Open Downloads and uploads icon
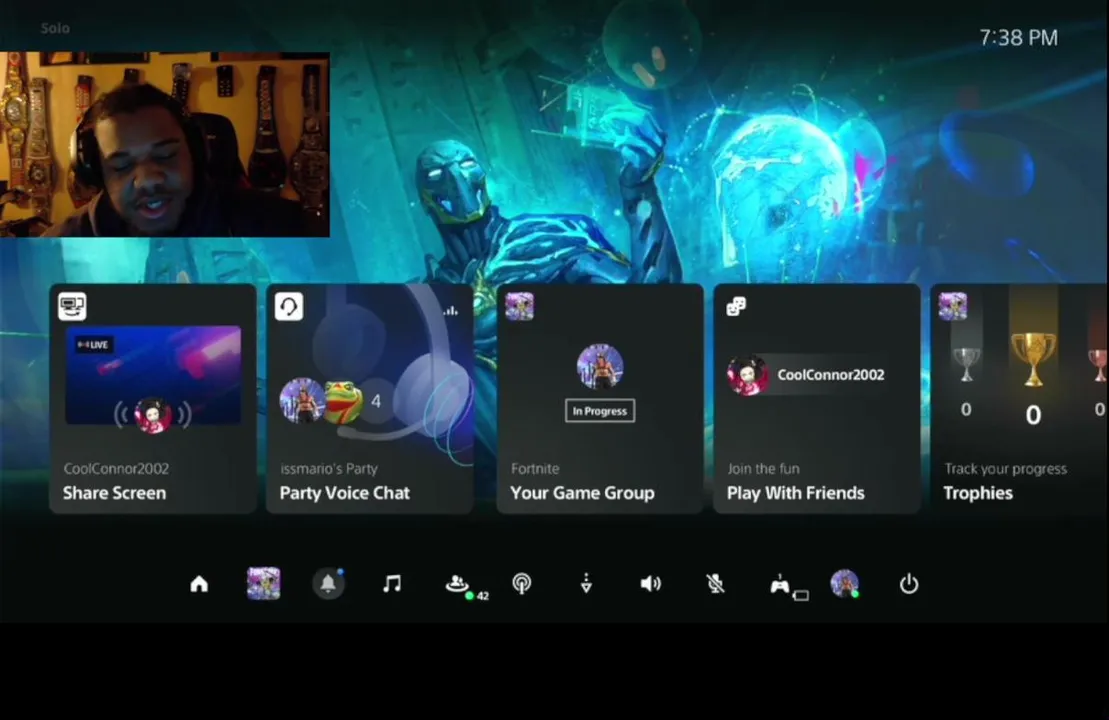The height and width of the screenshot is (720, 1109). [586, 583]
